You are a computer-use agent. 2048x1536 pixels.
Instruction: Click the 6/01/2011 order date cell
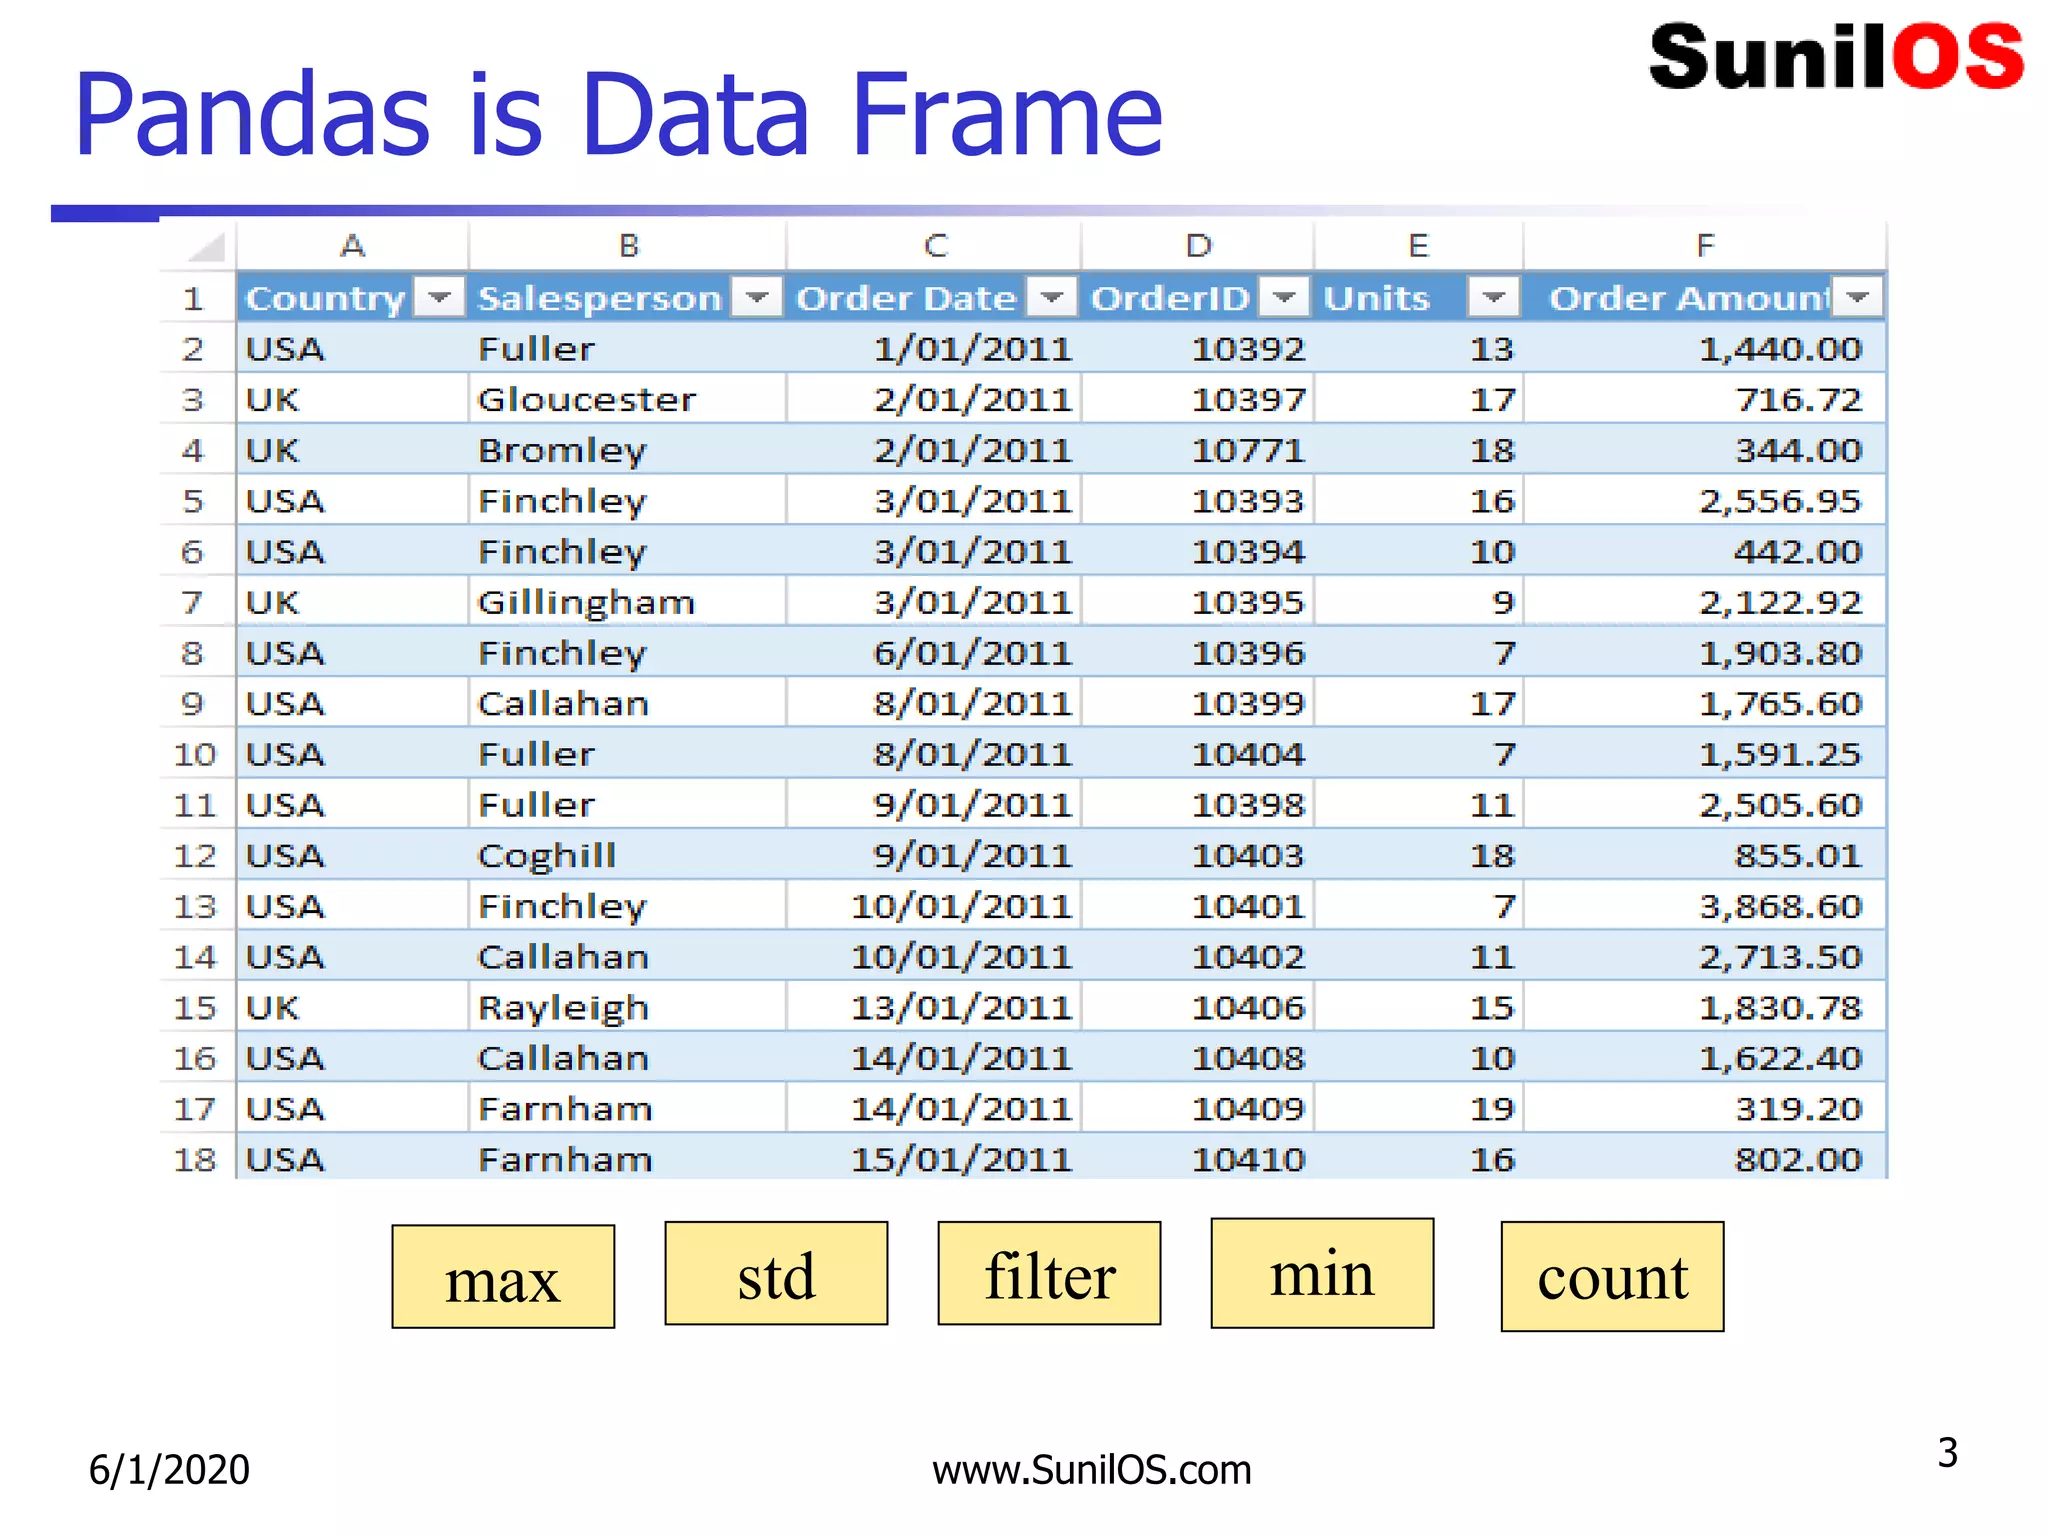pyautogui.click(x=934, y=653)
